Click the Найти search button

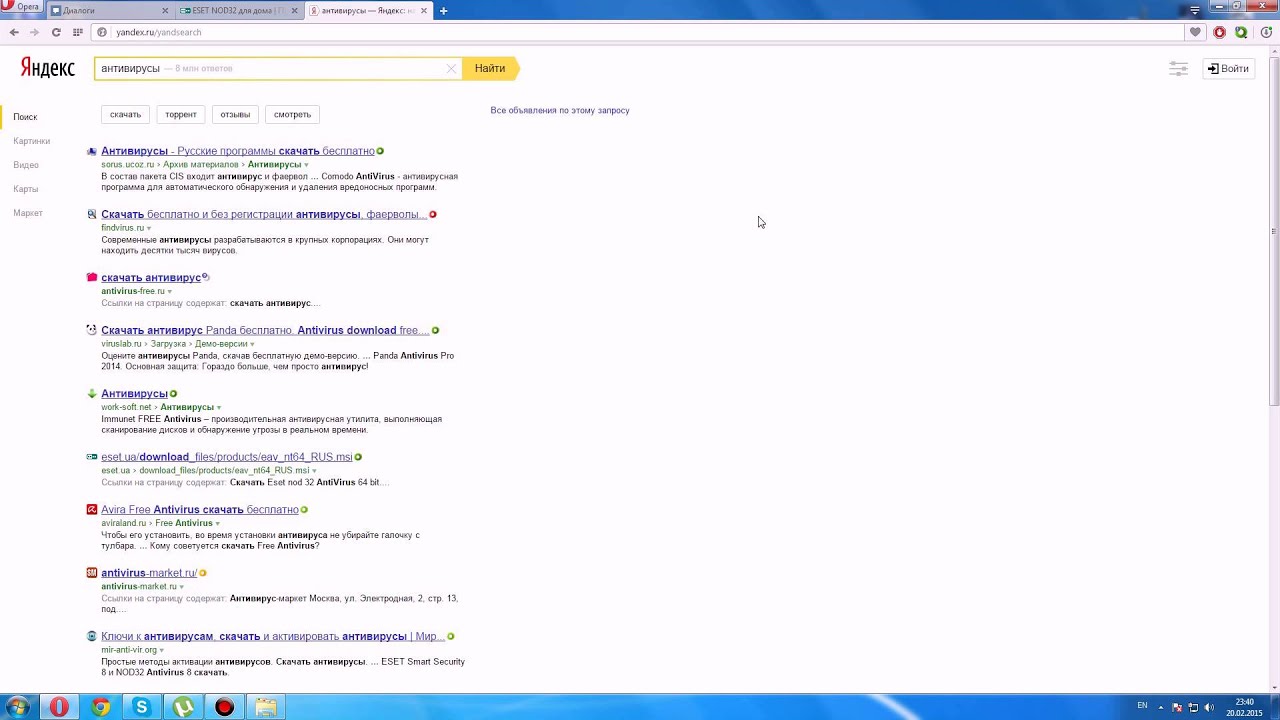490,68
